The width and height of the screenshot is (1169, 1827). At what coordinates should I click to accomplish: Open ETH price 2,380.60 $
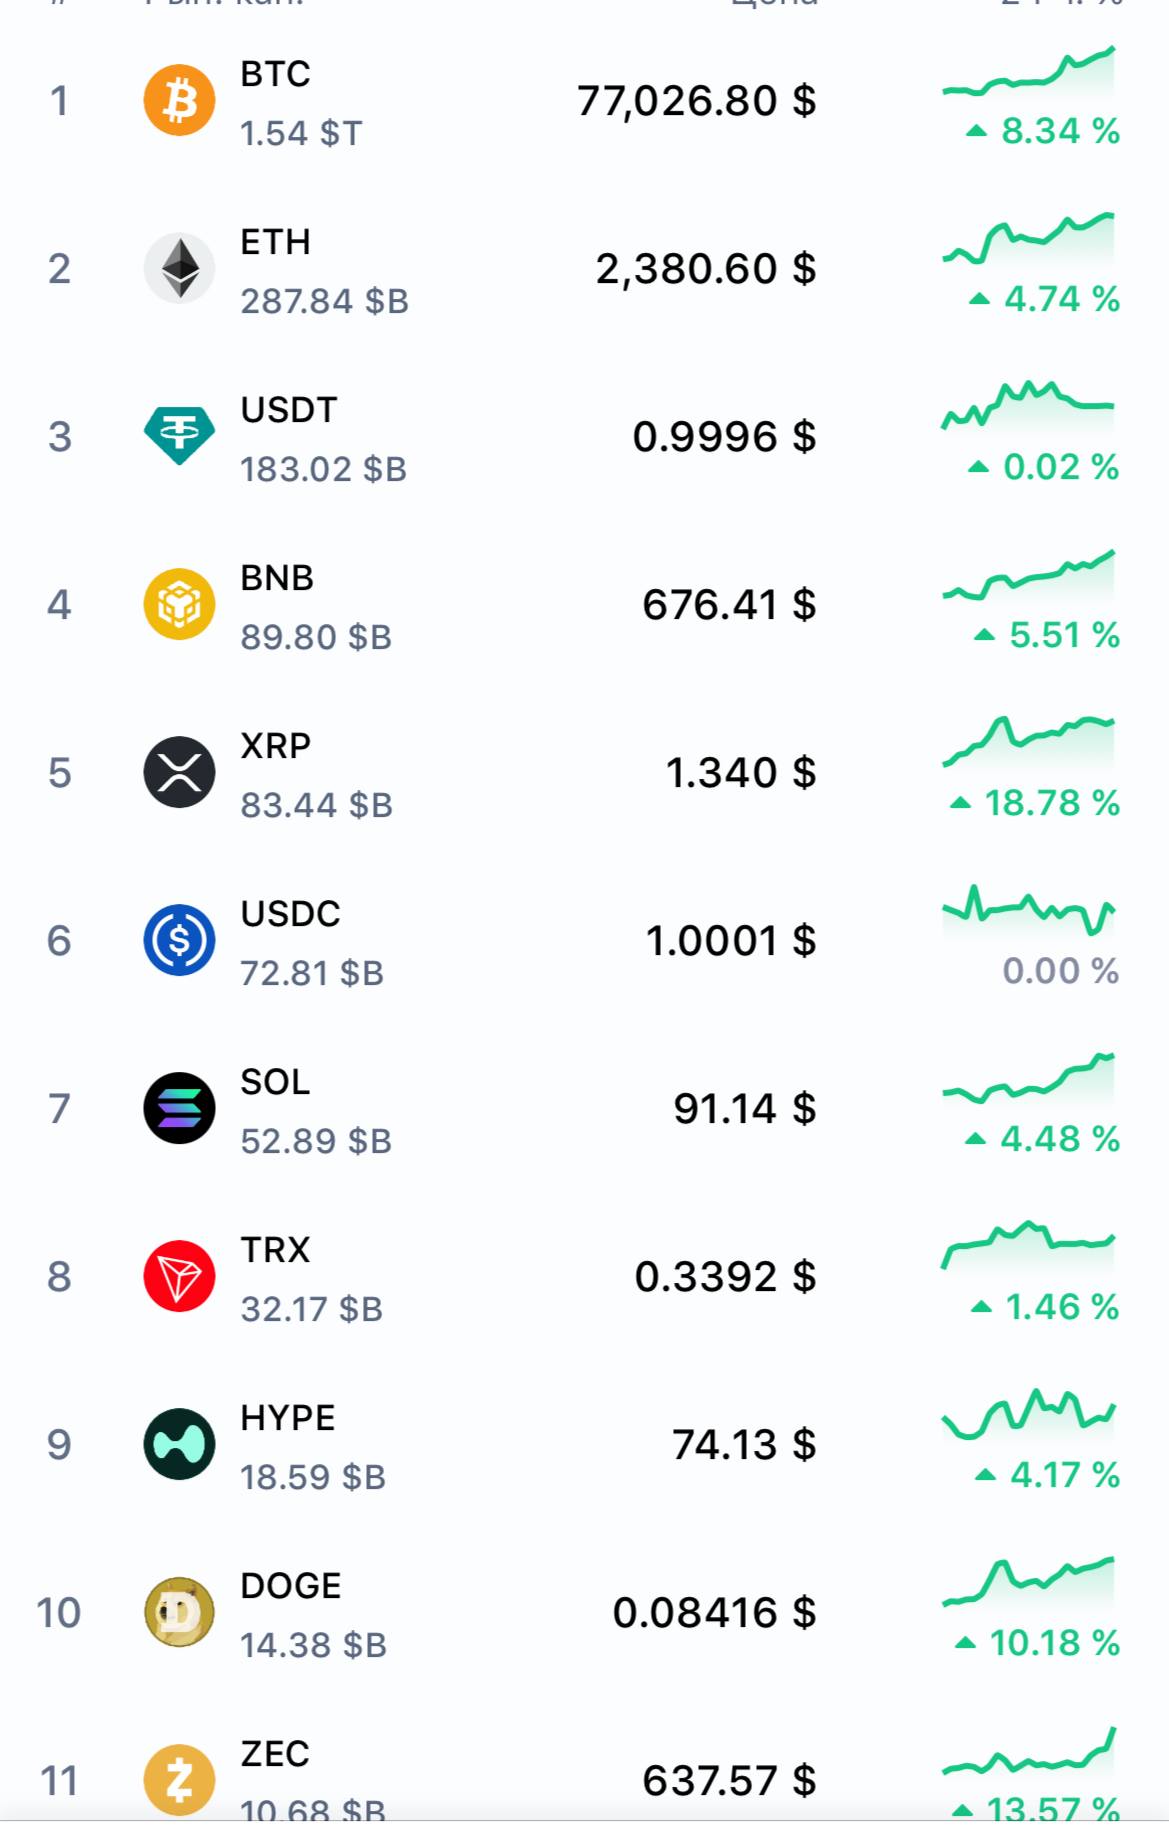(706, 269)
